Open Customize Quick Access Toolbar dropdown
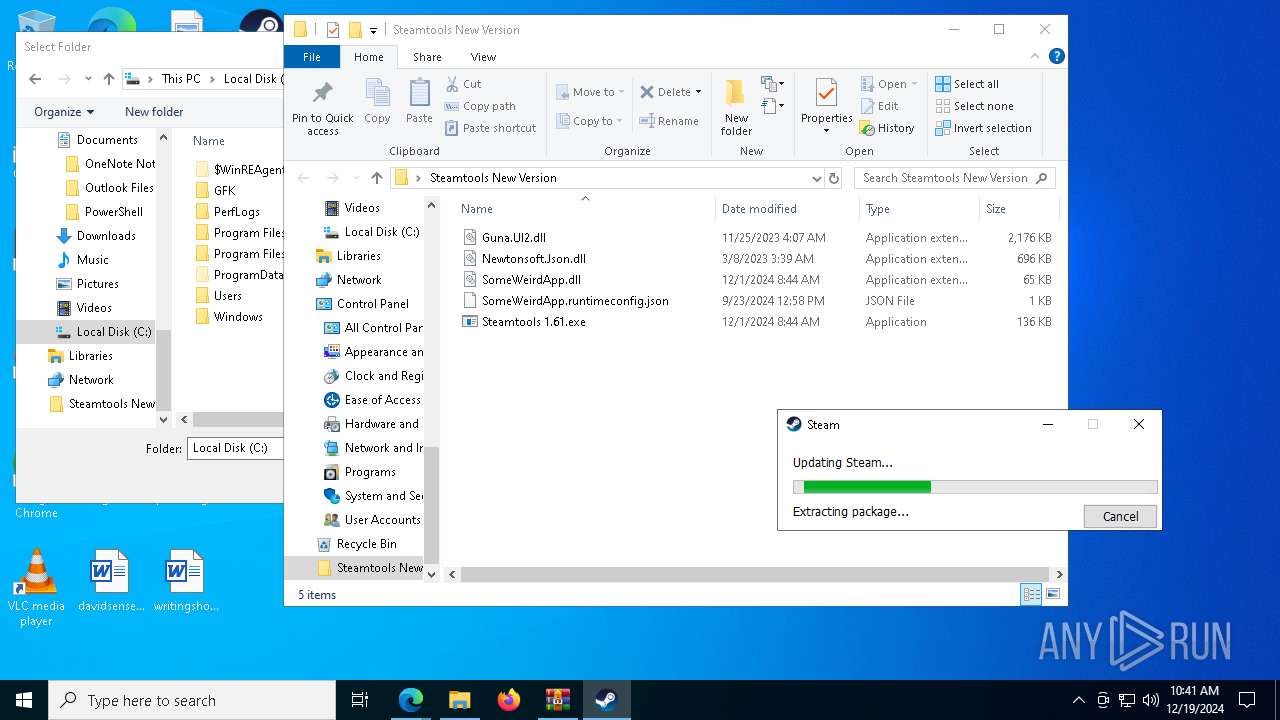 click(373, 30)
